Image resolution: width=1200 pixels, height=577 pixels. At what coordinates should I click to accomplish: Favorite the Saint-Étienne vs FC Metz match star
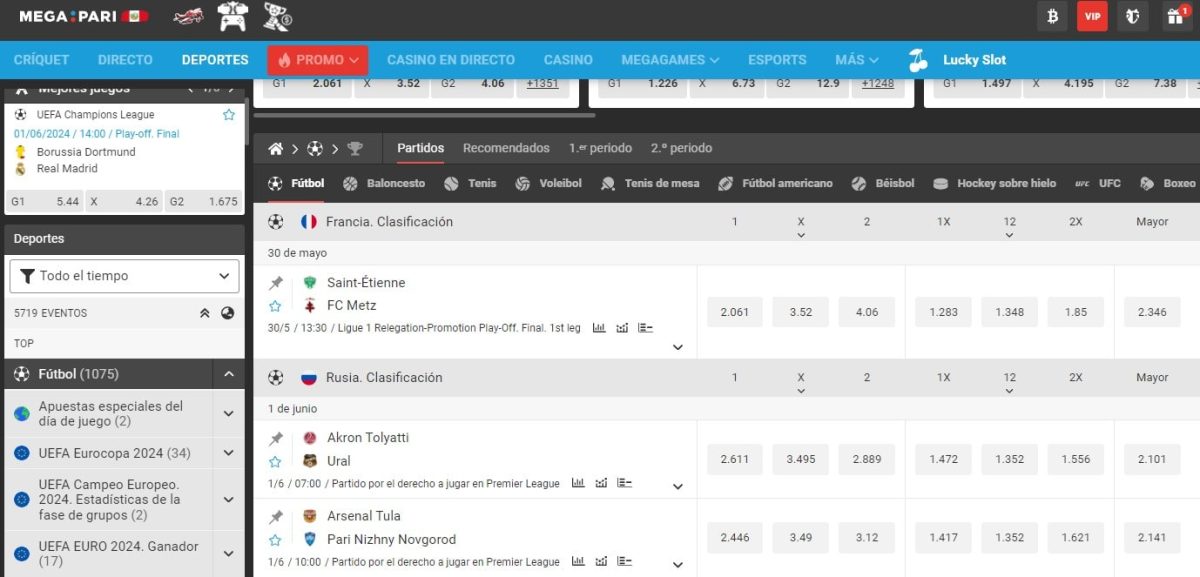[x=276, y=306]
